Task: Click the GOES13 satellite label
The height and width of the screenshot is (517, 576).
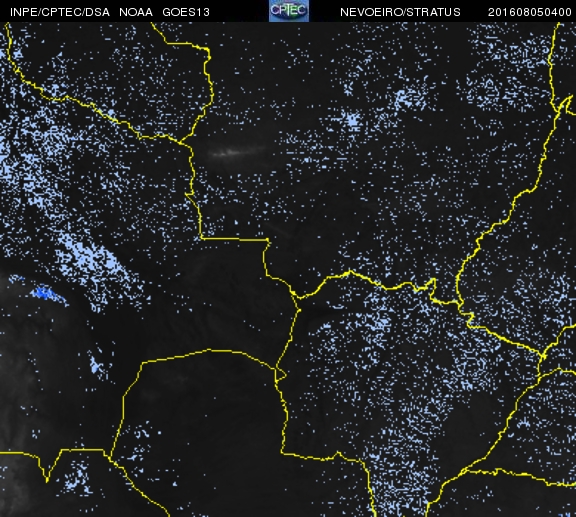Action: tap(186, 12)
